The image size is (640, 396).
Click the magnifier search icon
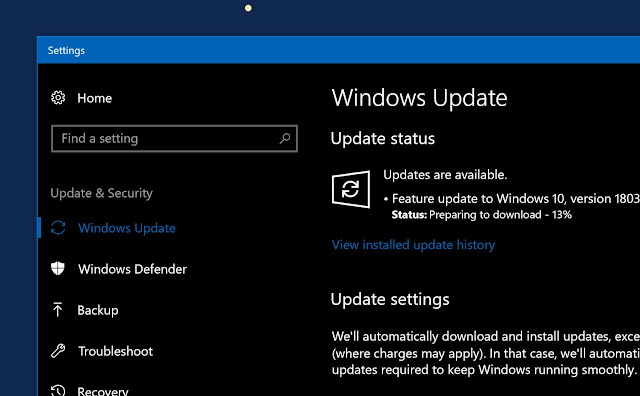tap(285, 138)
